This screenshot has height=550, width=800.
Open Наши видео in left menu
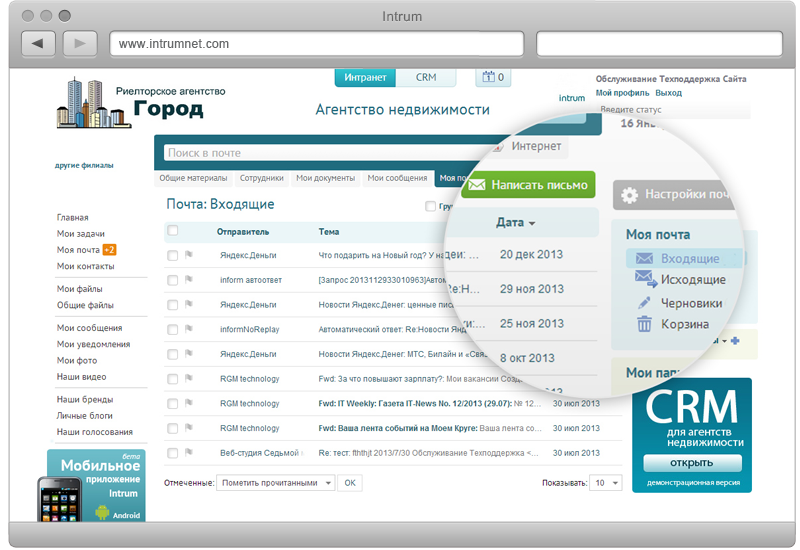click(82, 377)
